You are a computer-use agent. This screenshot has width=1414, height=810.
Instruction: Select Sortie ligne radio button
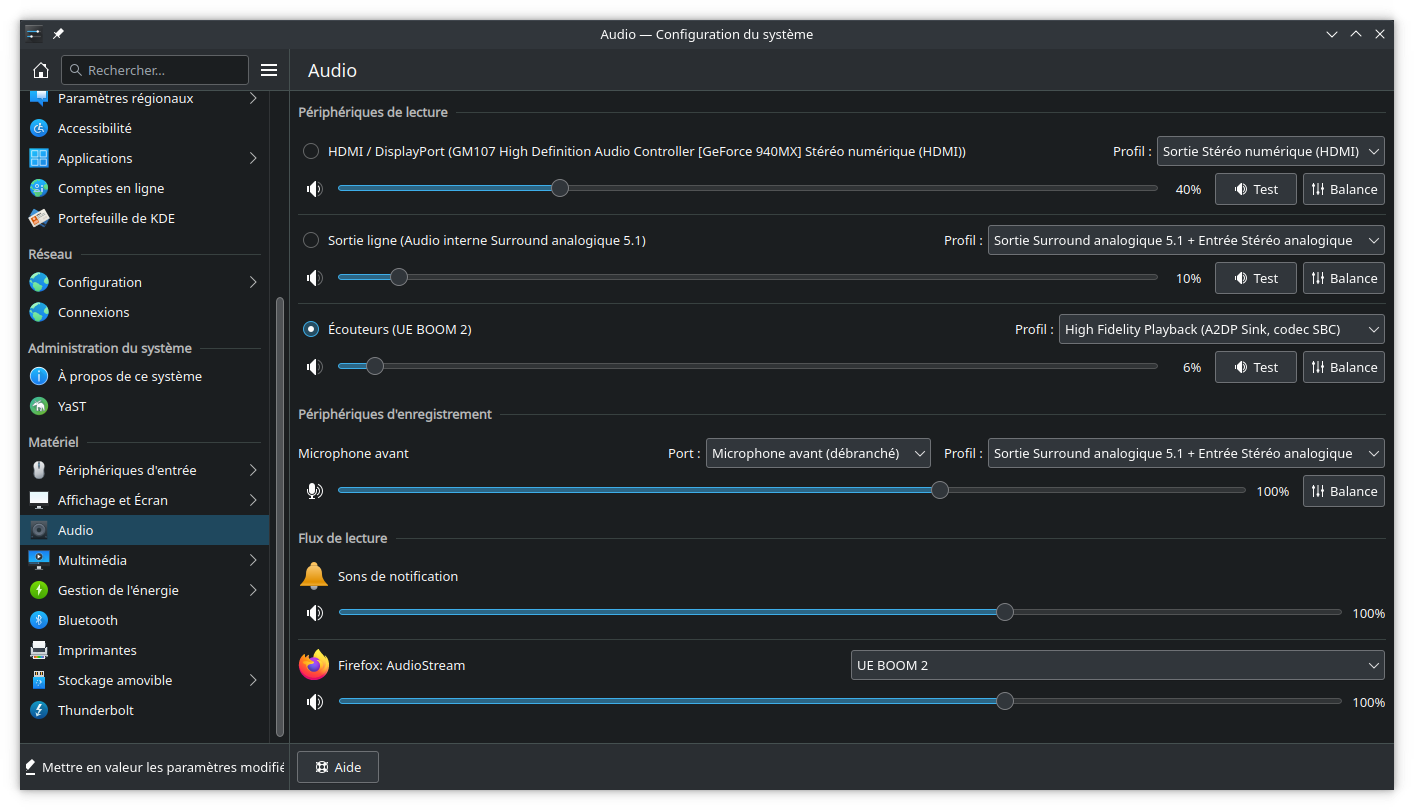(311, 240)
